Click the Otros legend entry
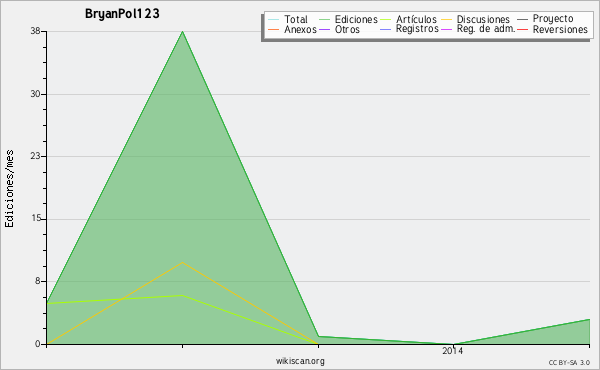Image resolution: width=600 pixels, height=370 pixels. 339,29
